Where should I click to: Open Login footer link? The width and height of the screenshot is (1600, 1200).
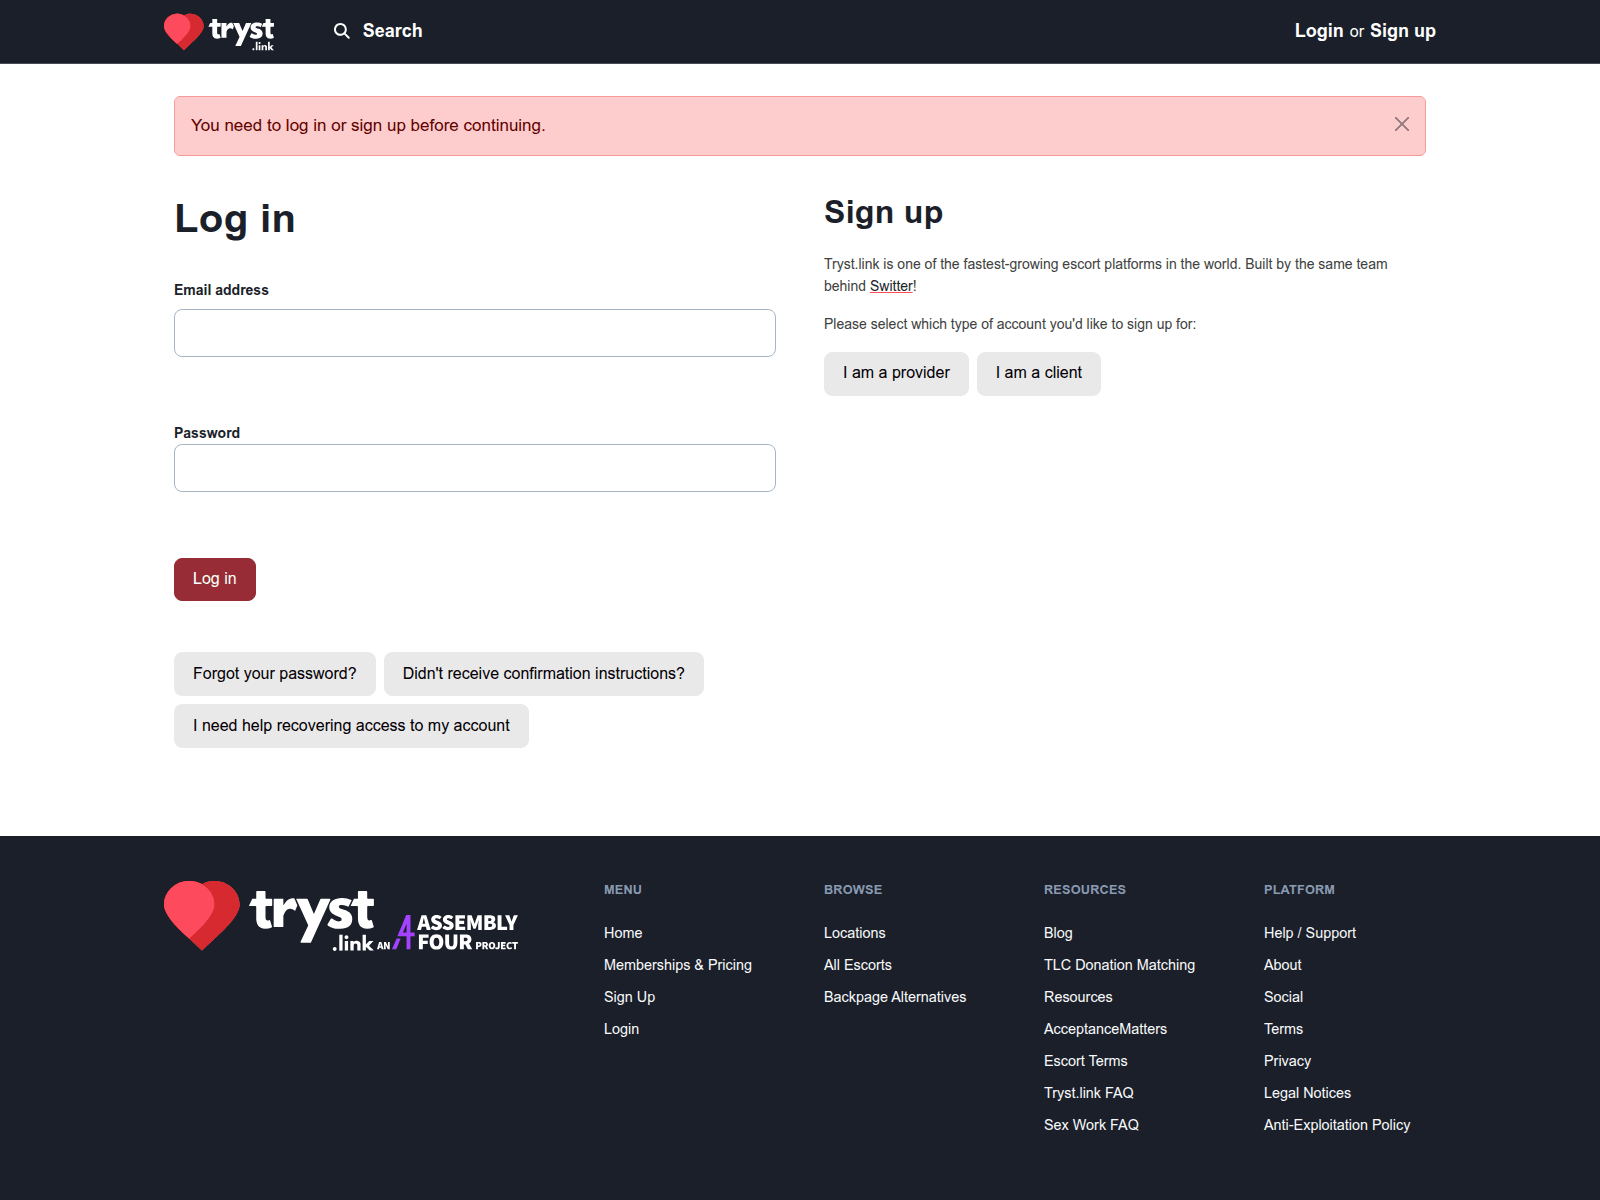(621, 1029)
